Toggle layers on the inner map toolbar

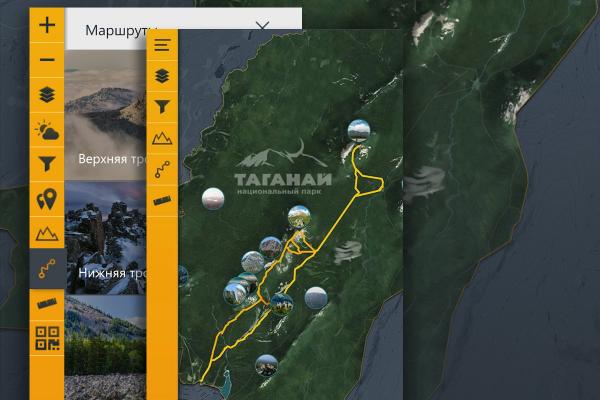coord(163,75)
